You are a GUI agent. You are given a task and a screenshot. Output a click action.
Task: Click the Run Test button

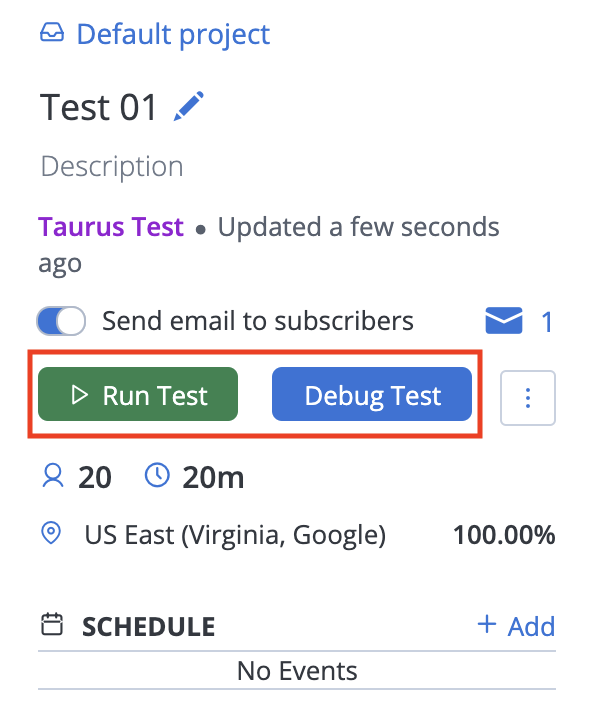[x=138, y=394]
